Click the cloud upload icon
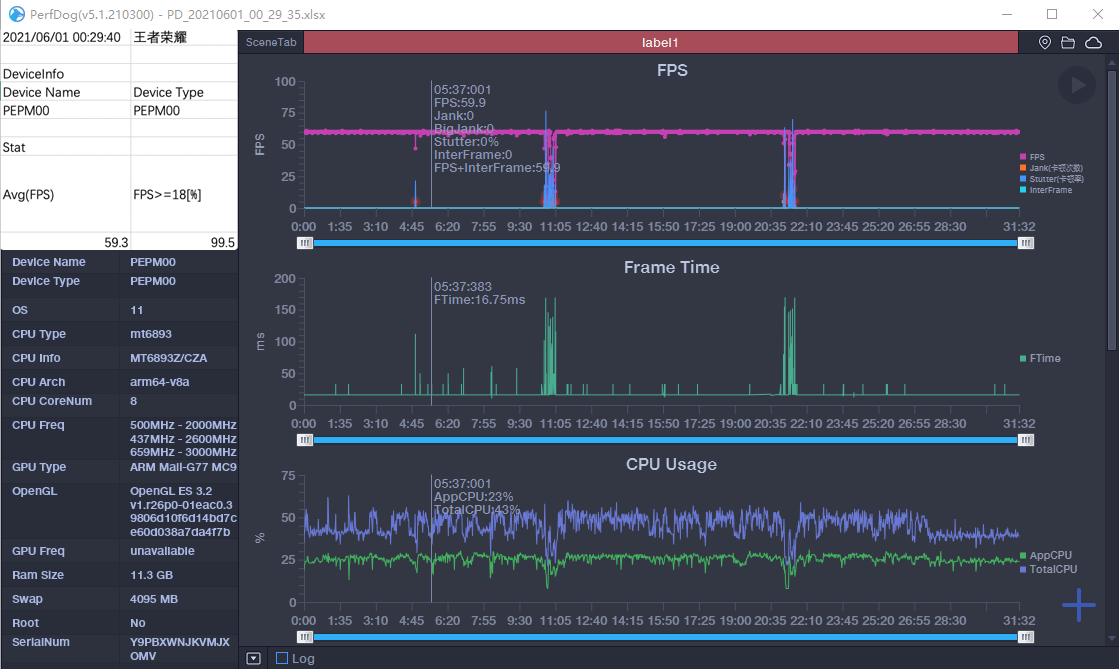The height and width of the screenshot is (669, 1119). point(1093,43)
